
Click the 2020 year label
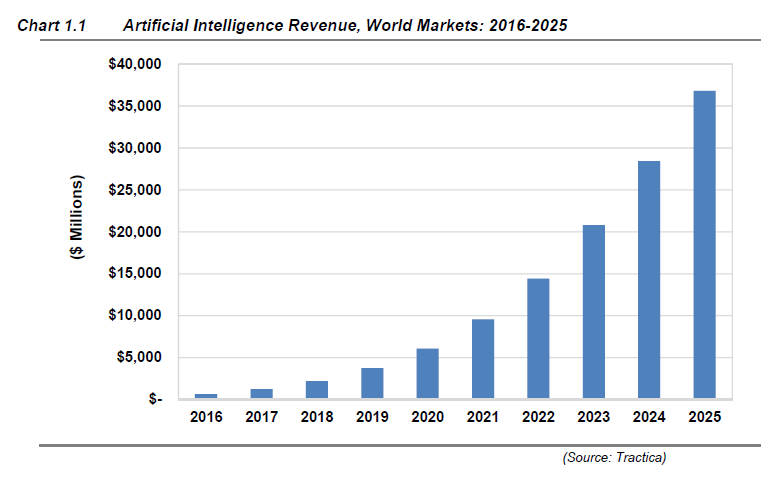click(x=428, y=417)
